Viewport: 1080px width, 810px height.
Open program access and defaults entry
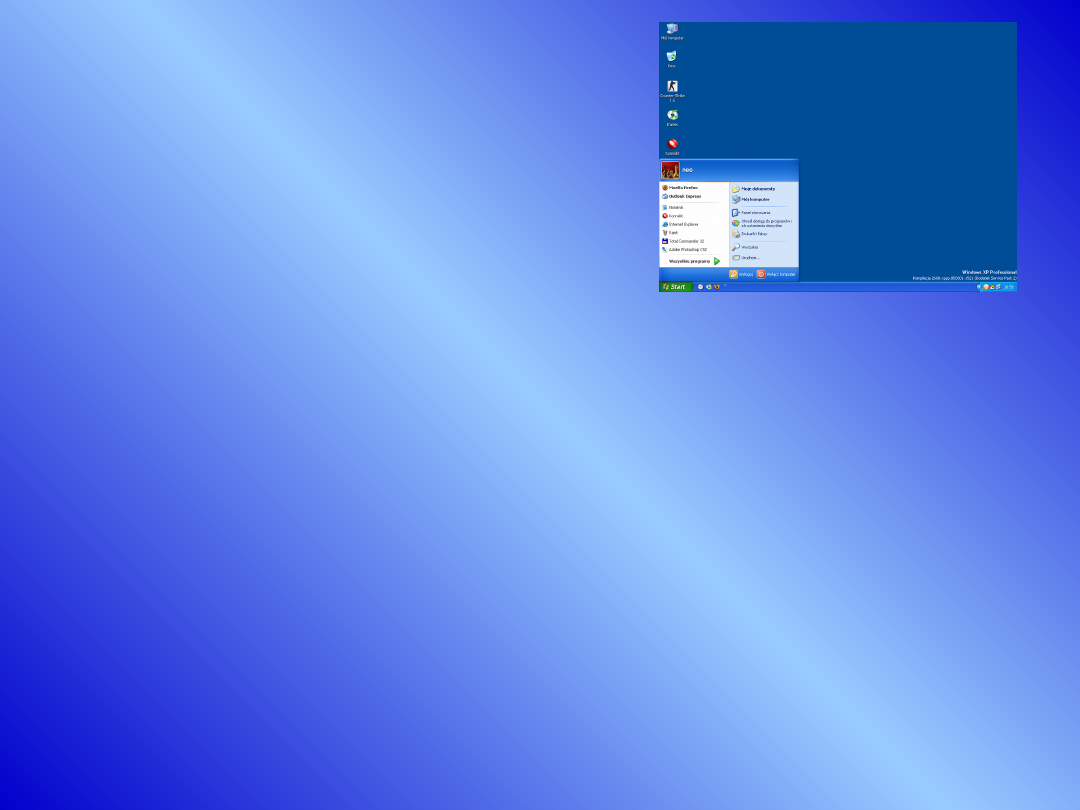click(x=762, y=223)
